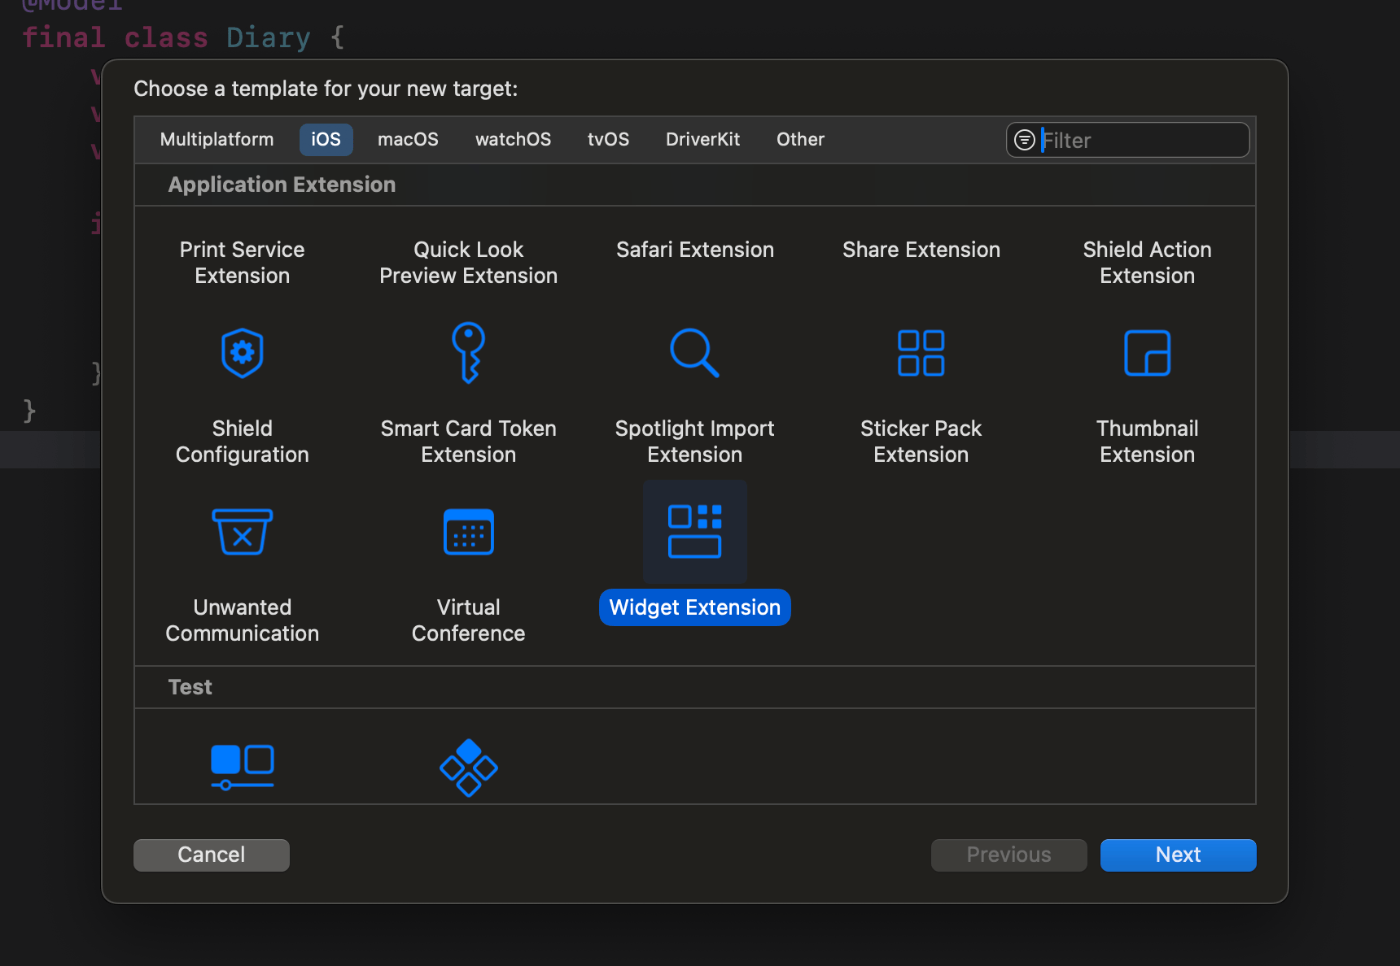
Task: Click the Thumbnail Extension label
Action: pos(1147,442)
